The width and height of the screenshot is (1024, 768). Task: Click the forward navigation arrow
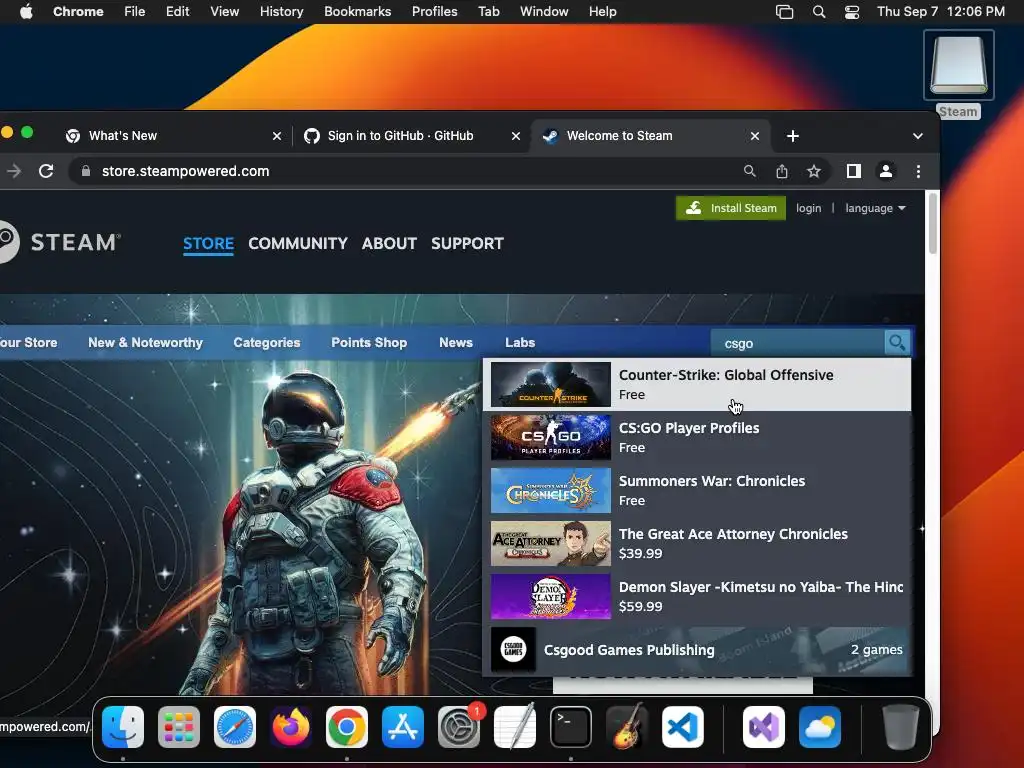(x=14, y=171)
